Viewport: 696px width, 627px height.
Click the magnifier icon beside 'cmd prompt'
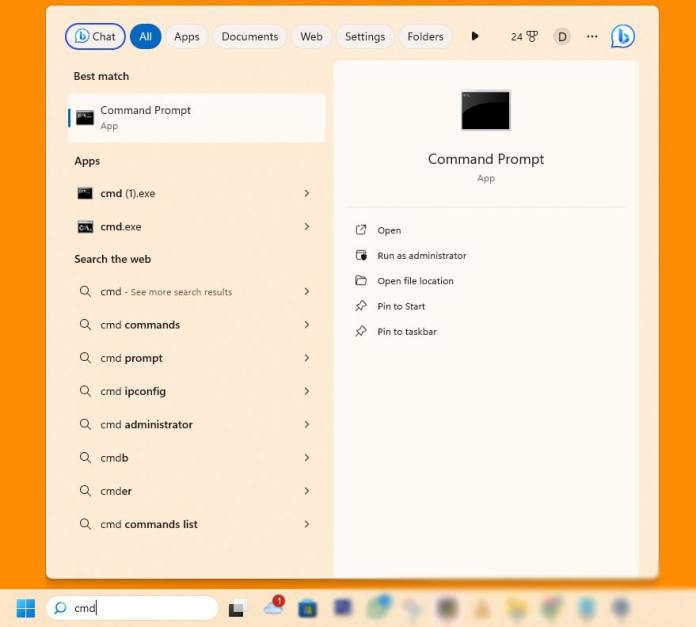click(85, 358)
